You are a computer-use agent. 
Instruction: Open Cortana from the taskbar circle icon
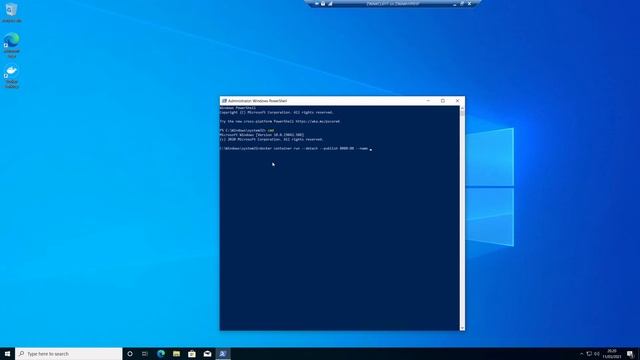(x=130, y=353)
